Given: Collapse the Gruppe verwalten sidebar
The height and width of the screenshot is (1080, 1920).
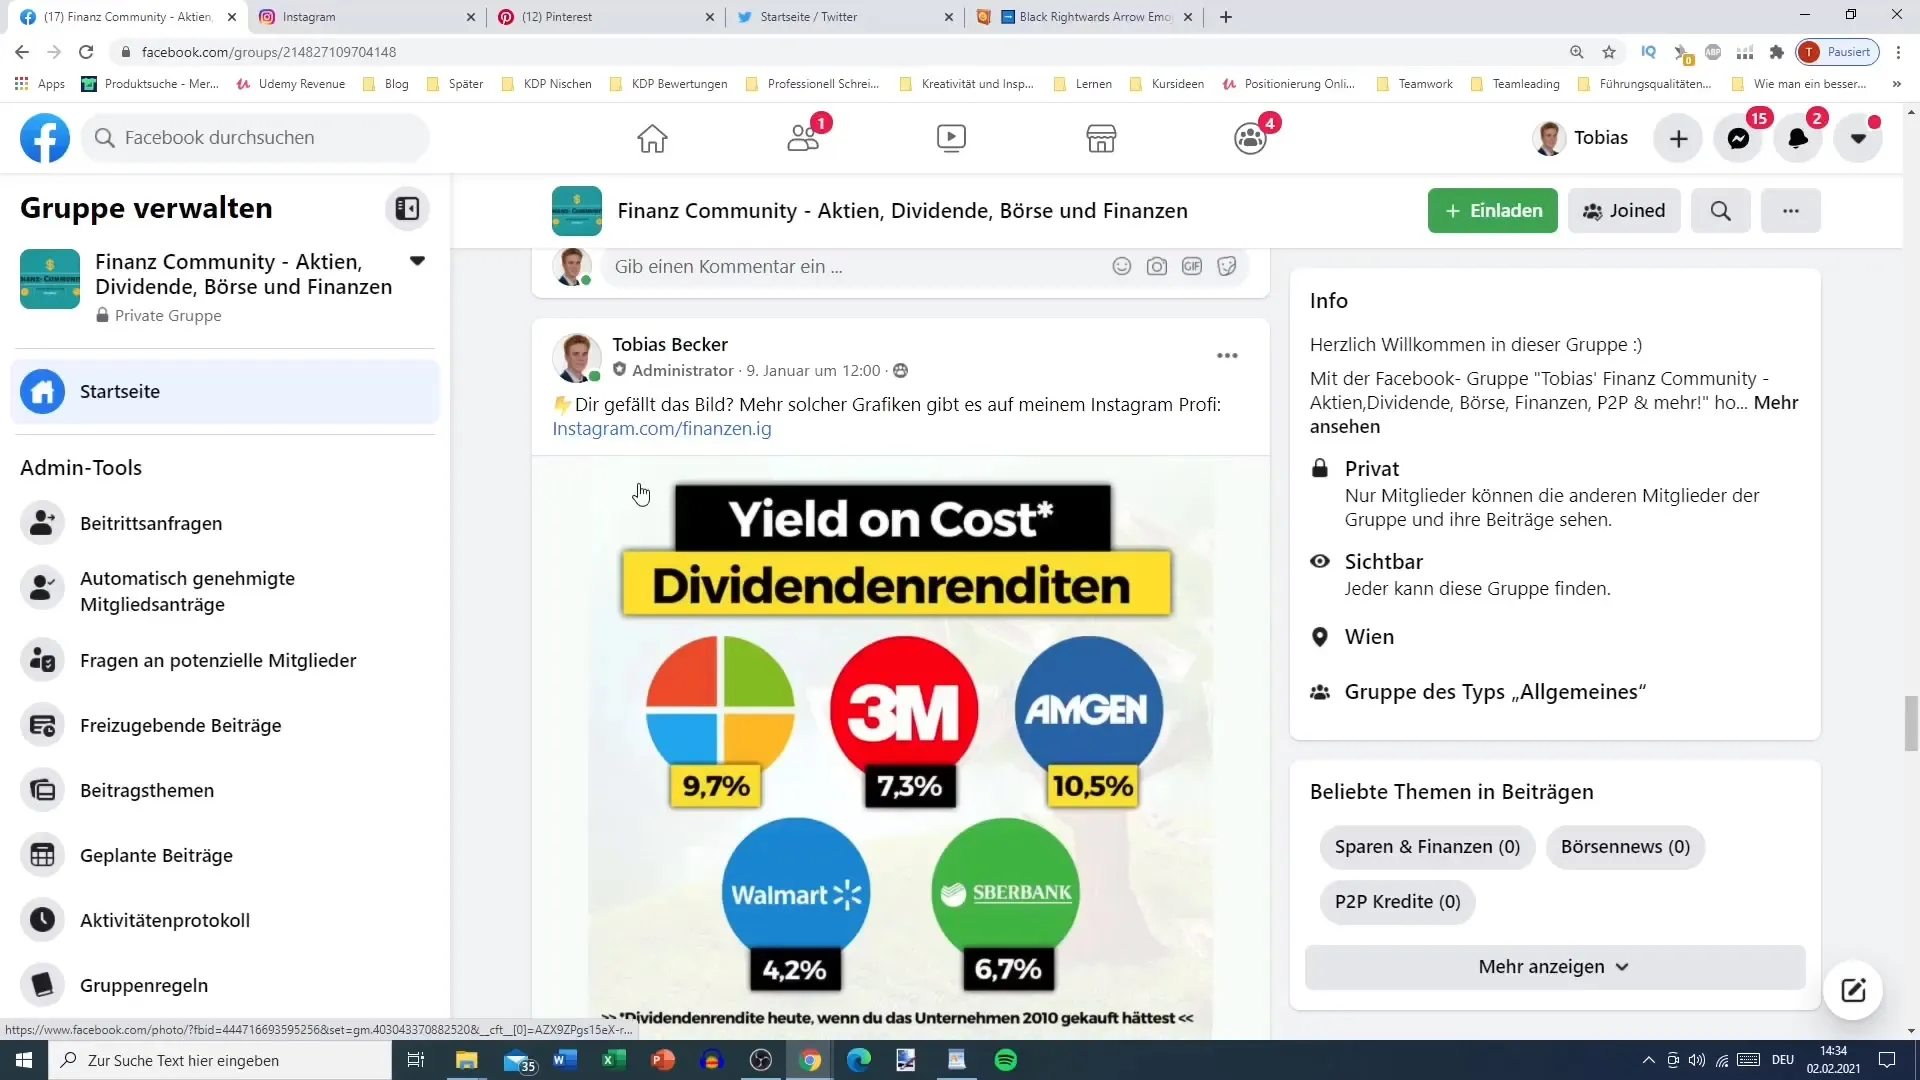Looking at the screenshot, I should [x=407, y=208].
